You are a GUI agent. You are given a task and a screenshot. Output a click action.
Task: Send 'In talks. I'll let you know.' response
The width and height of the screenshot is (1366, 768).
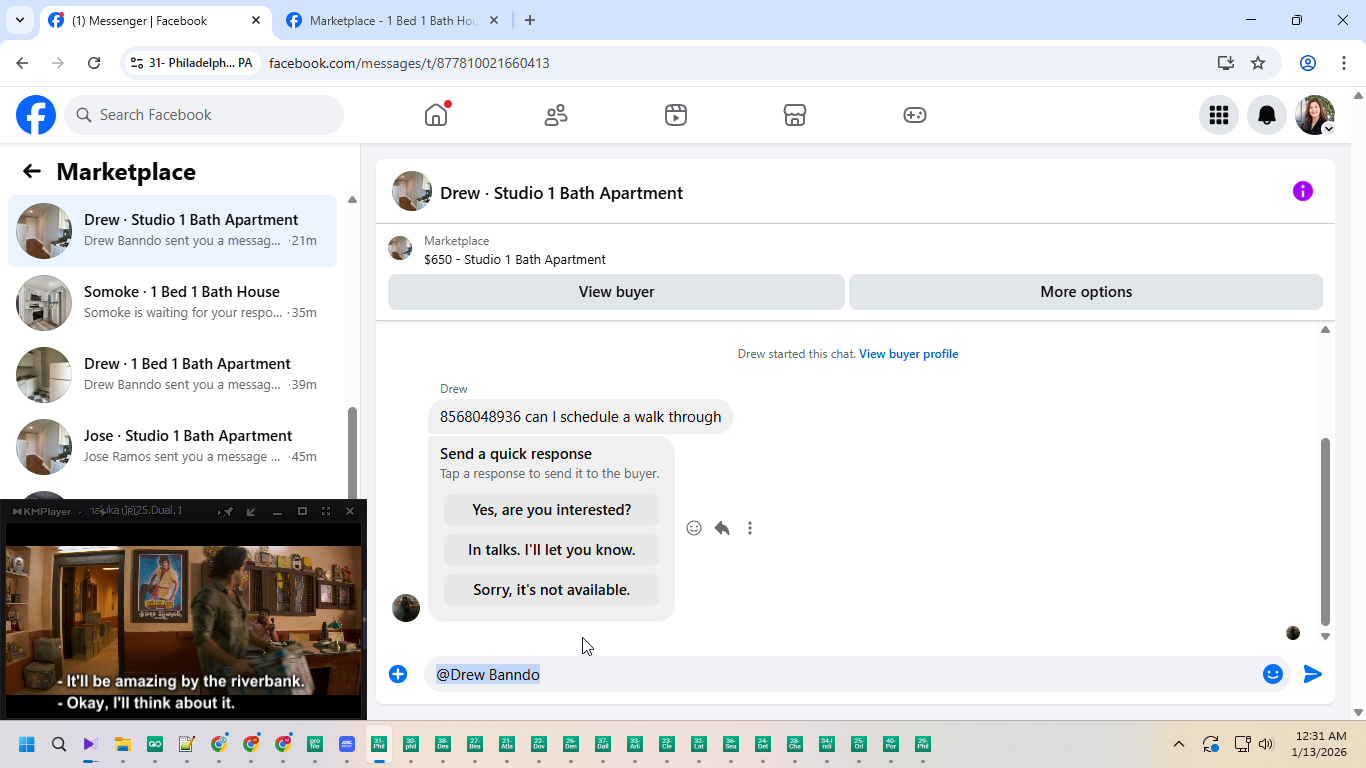552,550
